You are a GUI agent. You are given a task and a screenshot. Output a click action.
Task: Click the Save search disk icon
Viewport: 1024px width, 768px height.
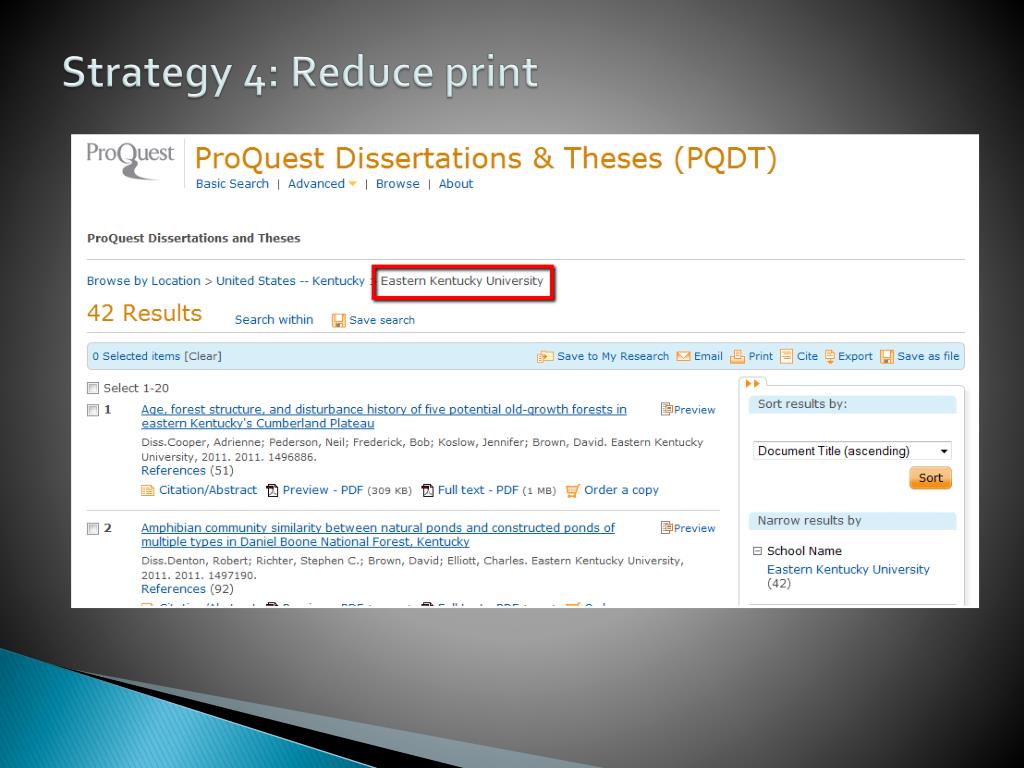tap(338, 321)
